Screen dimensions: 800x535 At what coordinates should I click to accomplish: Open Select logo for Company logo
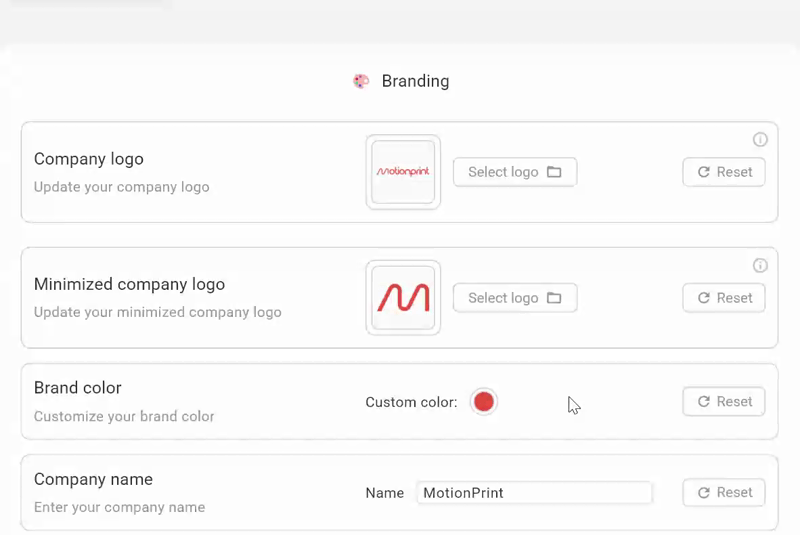point(515,172)
